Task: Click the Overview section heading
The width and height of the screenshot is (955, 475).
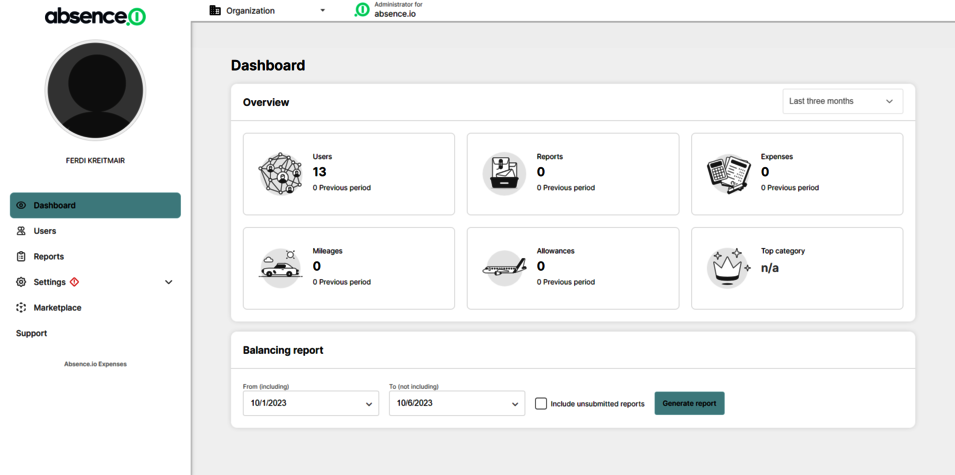Action: (266, 102)
